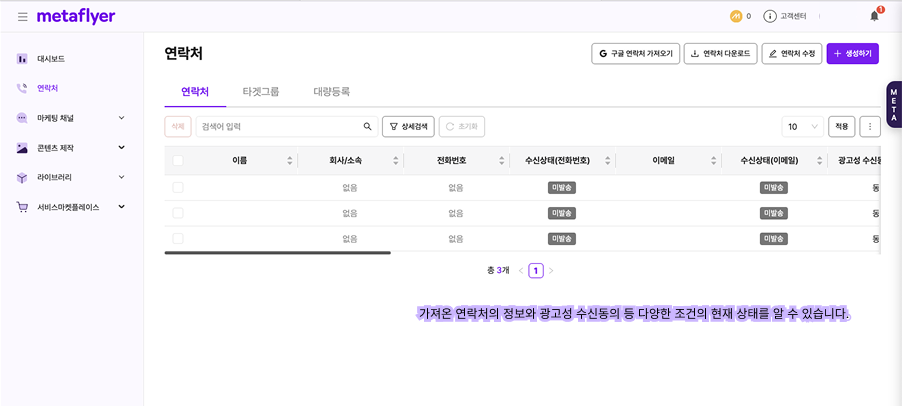Viewport: 902px width, 406px height.
Task: Check the first contact row checkbox
Action: click(x=178, y=187)
